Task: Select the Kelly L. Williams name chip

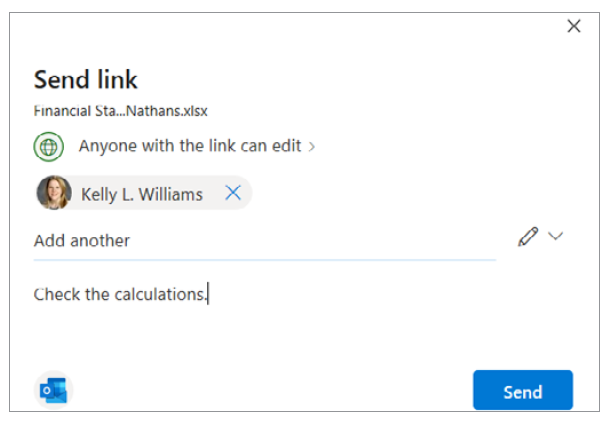Action: click(x=142, y=194)
